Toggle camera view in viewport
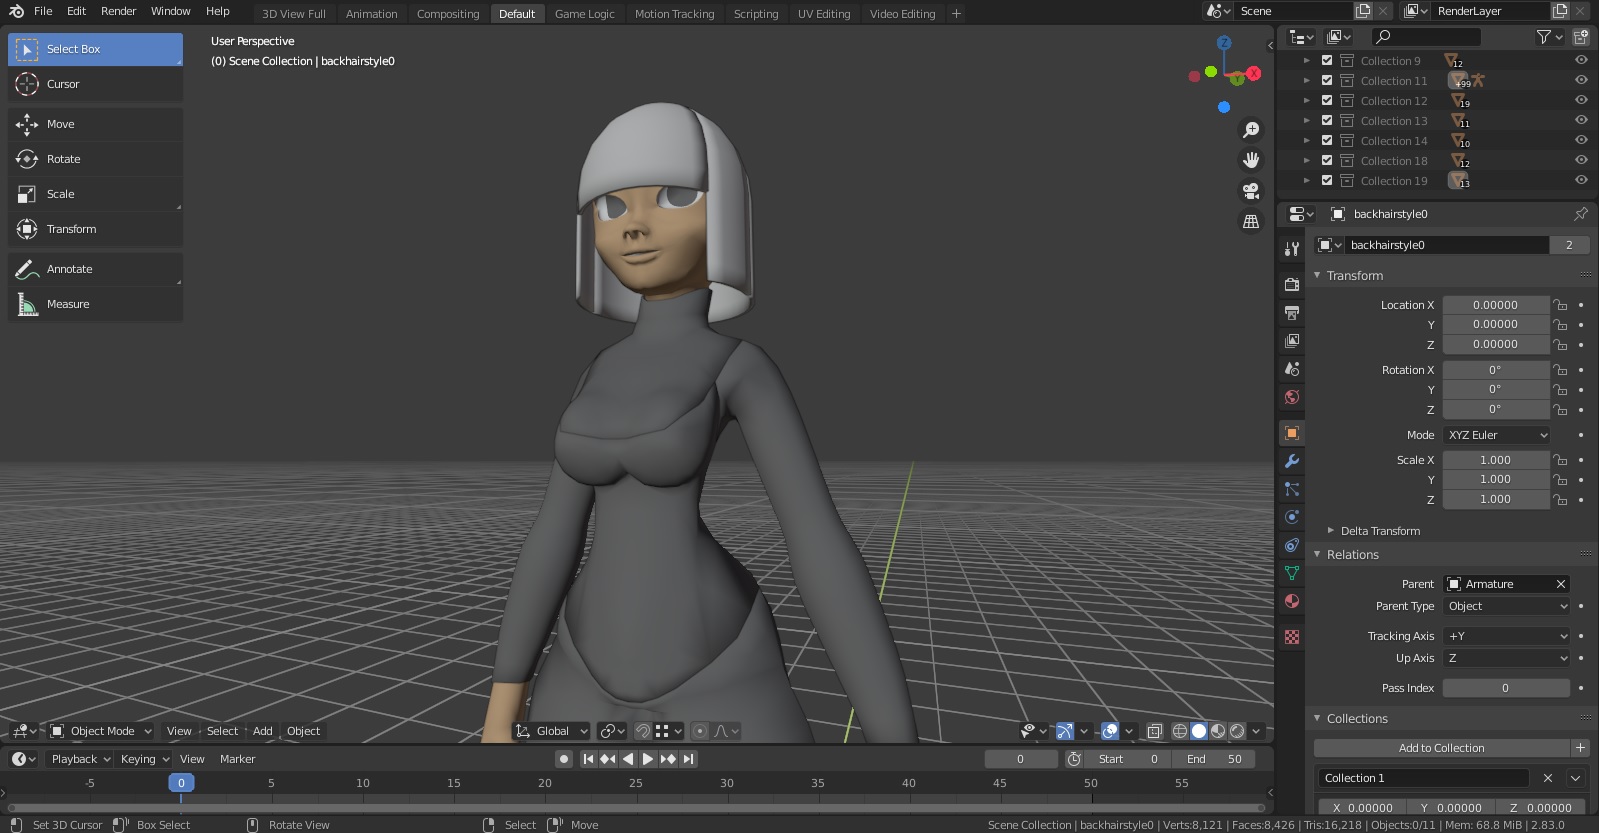The width and height of the screenshot is (1599, 833). point(1250,191)
